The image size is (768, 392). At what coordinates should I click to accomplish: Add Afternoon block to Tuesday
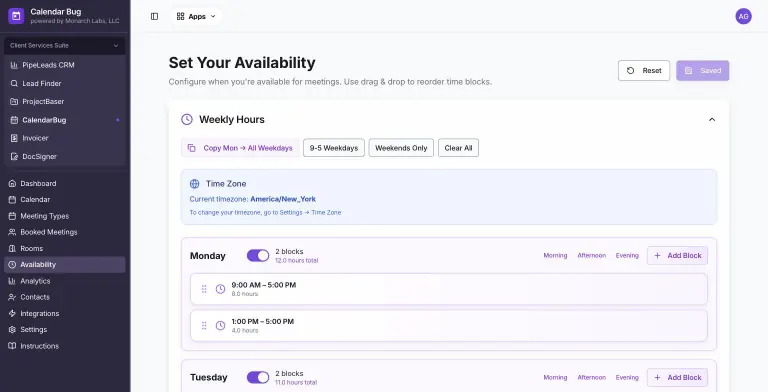point(591,377)
